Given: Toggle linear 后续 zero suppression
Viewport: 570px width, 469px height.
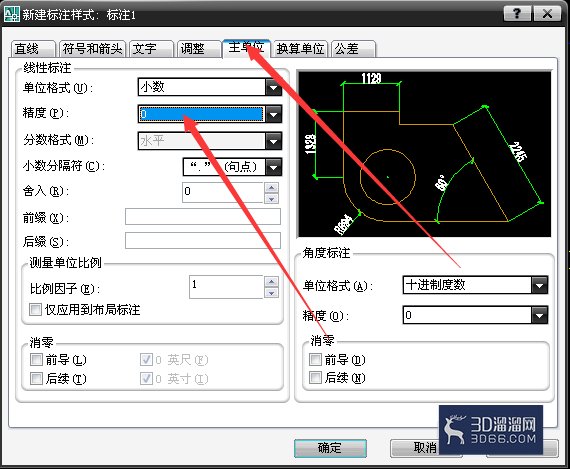Looking at the screenshot, I should coord(36,379).
